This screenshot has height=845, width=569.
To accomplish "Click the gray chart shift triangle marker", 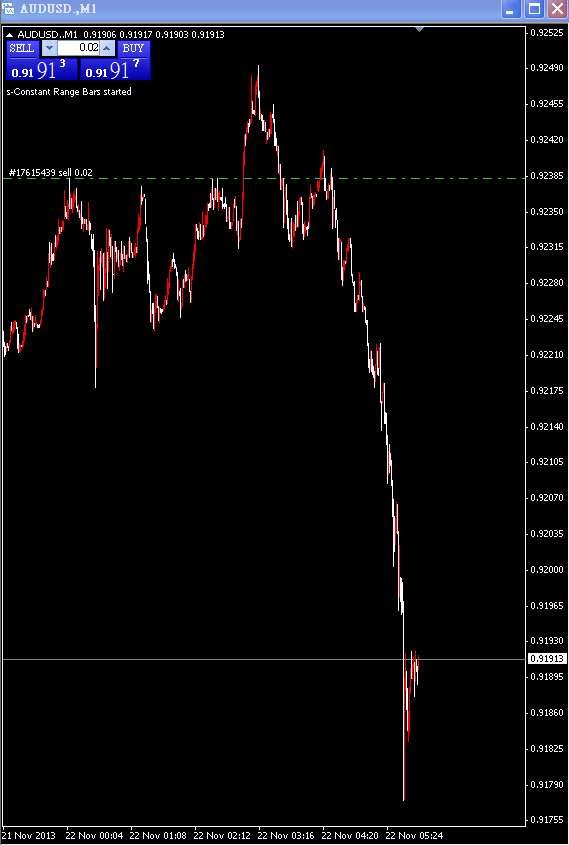I will (420, 29).
